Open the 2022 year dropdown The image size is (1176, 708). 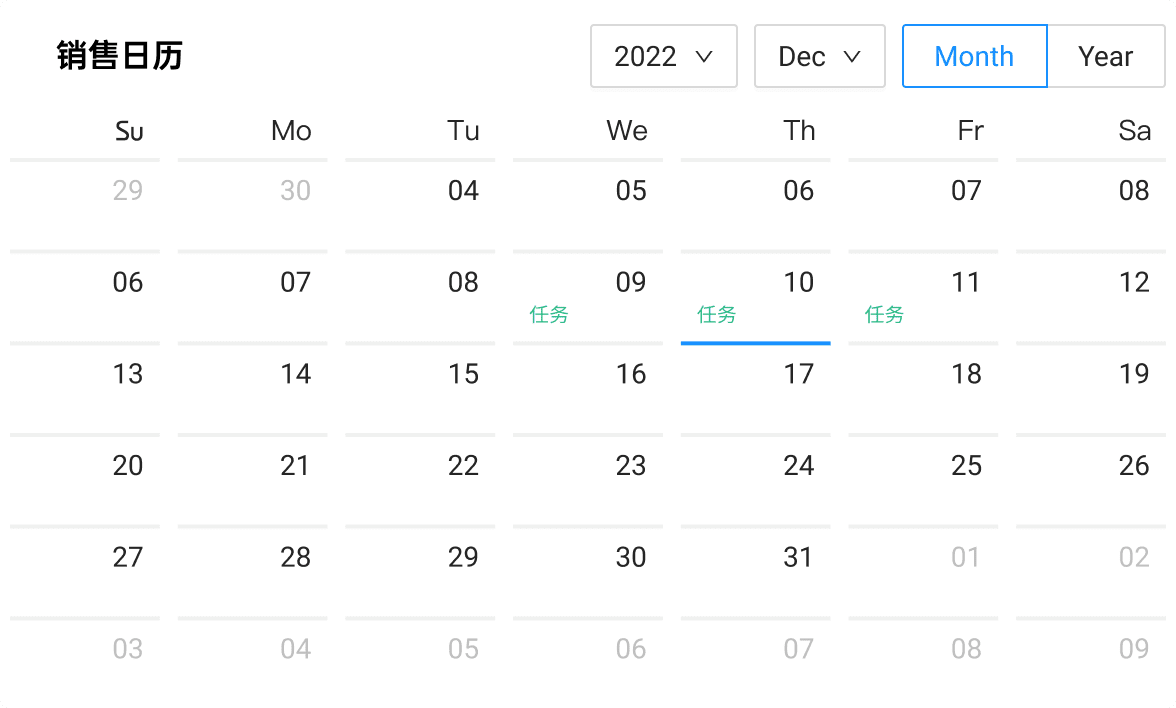pos(663,57)
